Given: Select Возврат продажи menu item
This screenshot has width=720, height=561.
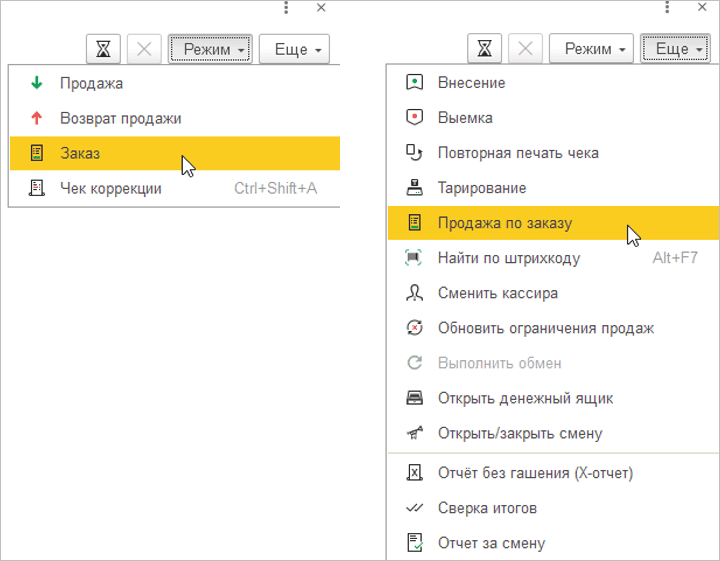Looking at the screenshot, I should tap(120, 118).
